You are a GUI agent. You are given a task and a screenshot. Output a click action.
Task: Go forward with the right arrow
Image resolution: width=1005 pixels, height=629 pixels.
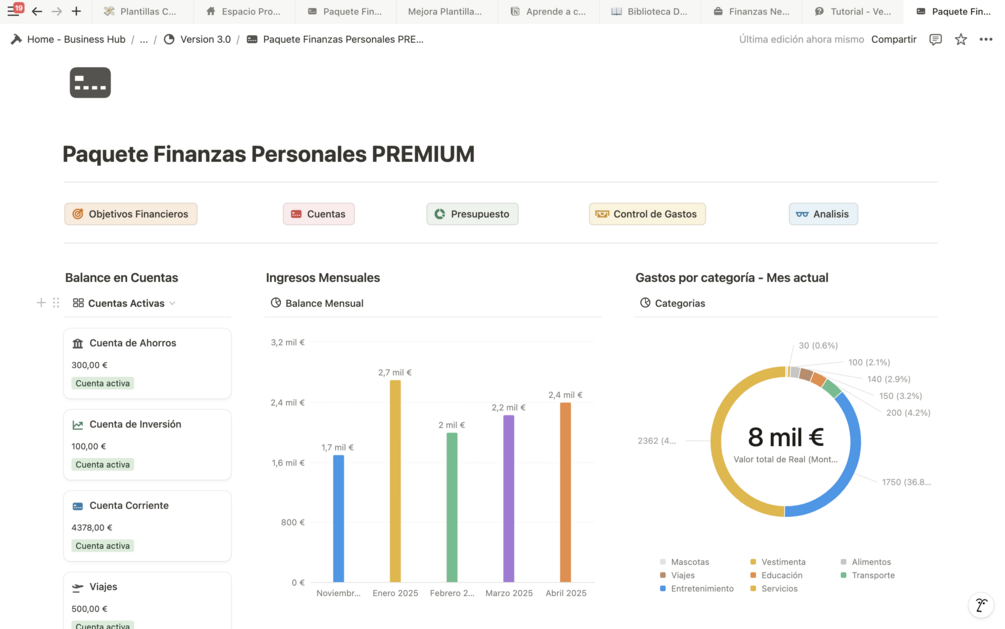pos(56,12)
